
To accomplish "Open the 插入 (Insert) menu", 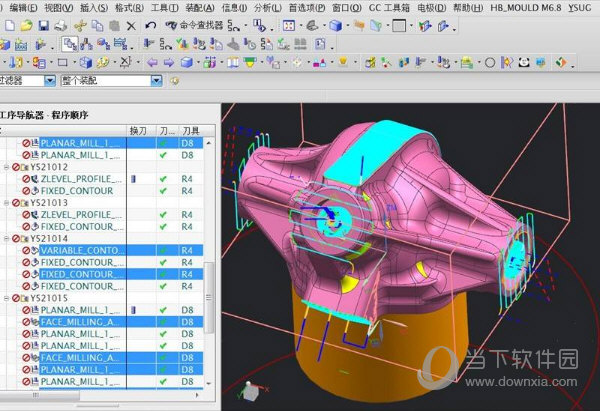I will coord(94,8).
